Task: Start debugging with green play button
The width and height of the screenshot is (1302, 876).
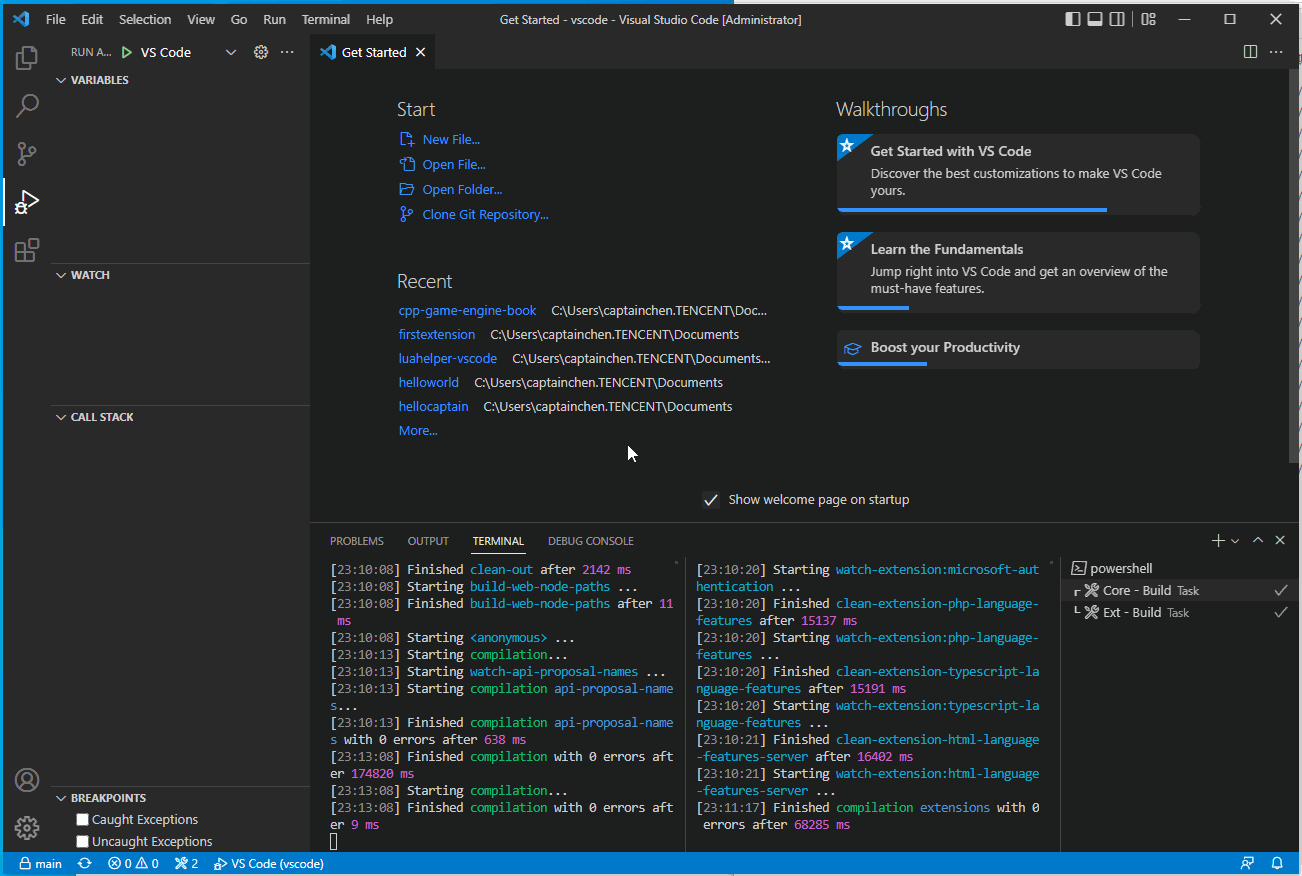Action: tap(127, 52)
